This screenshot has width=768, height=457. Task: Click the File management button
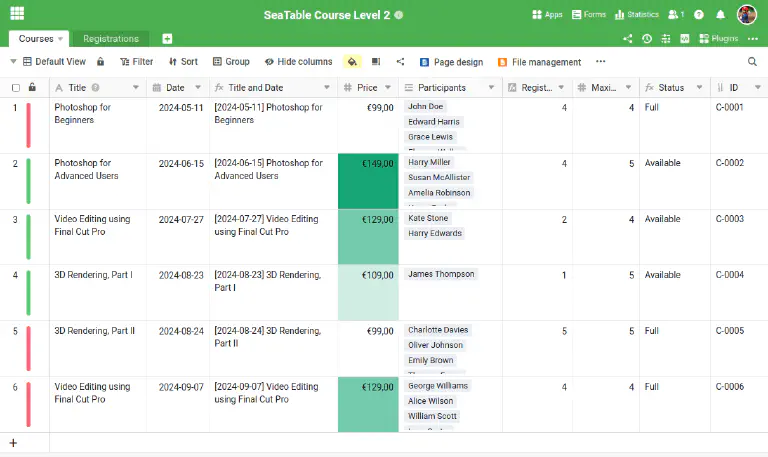click(538, 62)
